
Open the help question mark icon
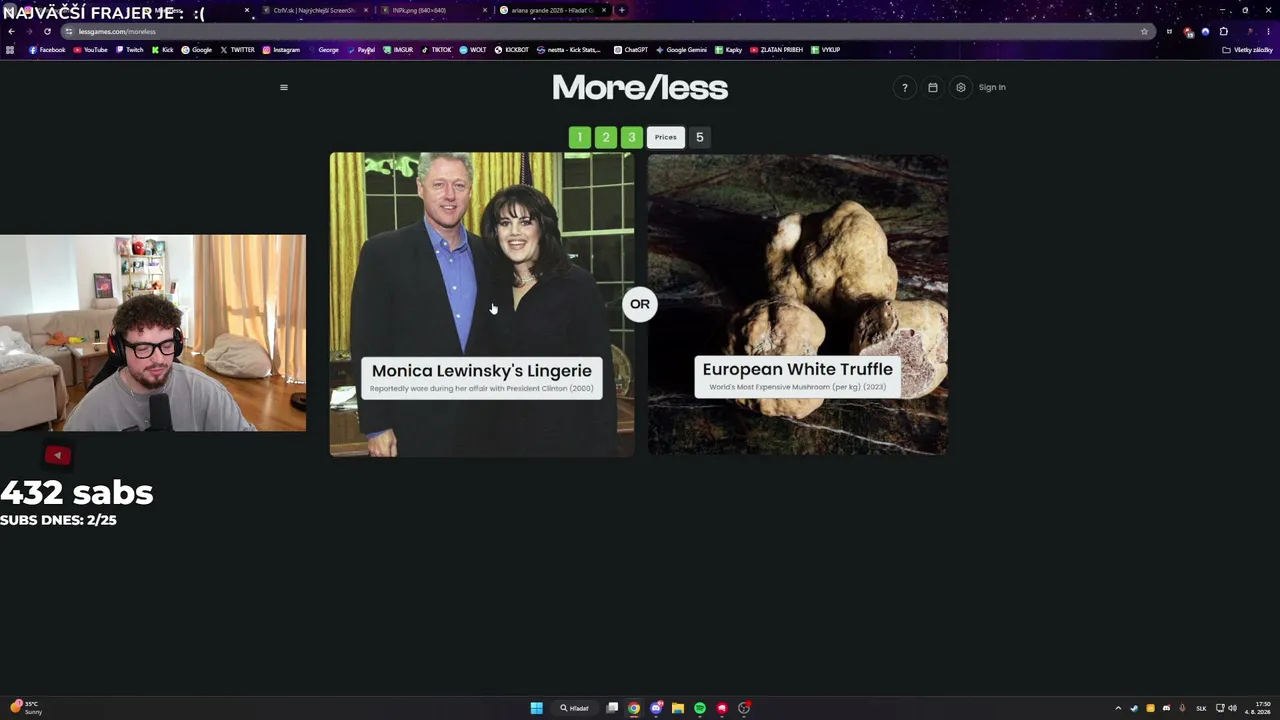905,87
